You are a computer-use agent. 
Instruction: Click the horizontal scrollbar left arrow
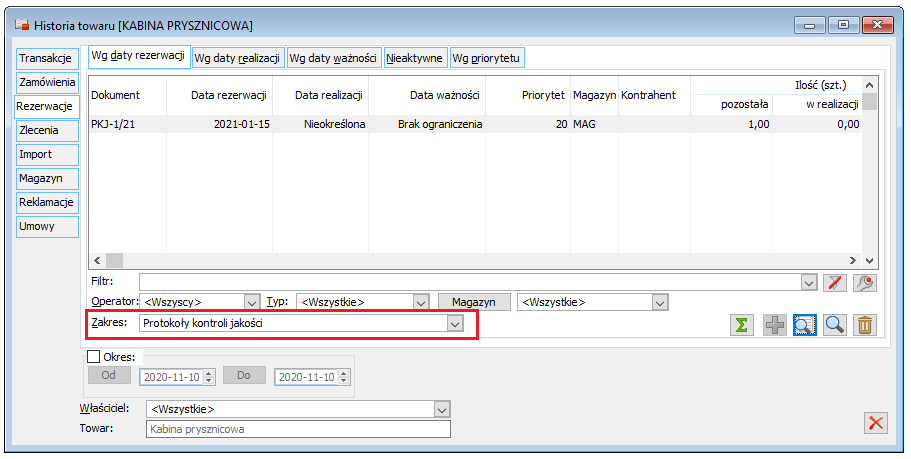coord(97,261)
